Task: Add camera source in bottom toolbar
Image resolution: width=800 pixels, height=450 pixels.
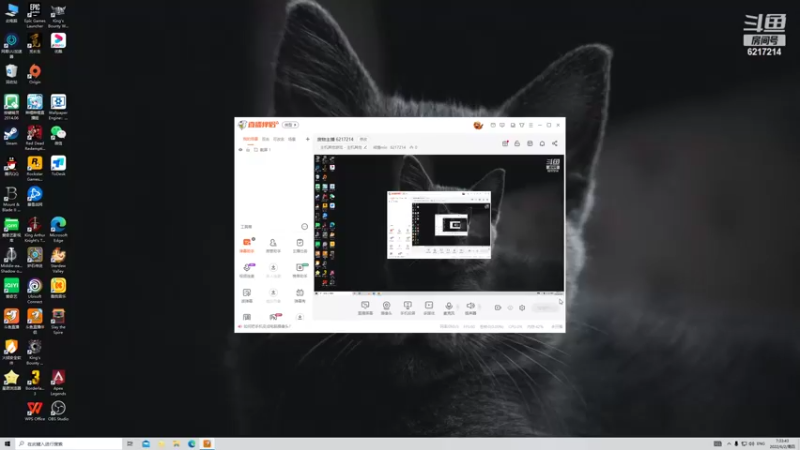Action: 386,308
